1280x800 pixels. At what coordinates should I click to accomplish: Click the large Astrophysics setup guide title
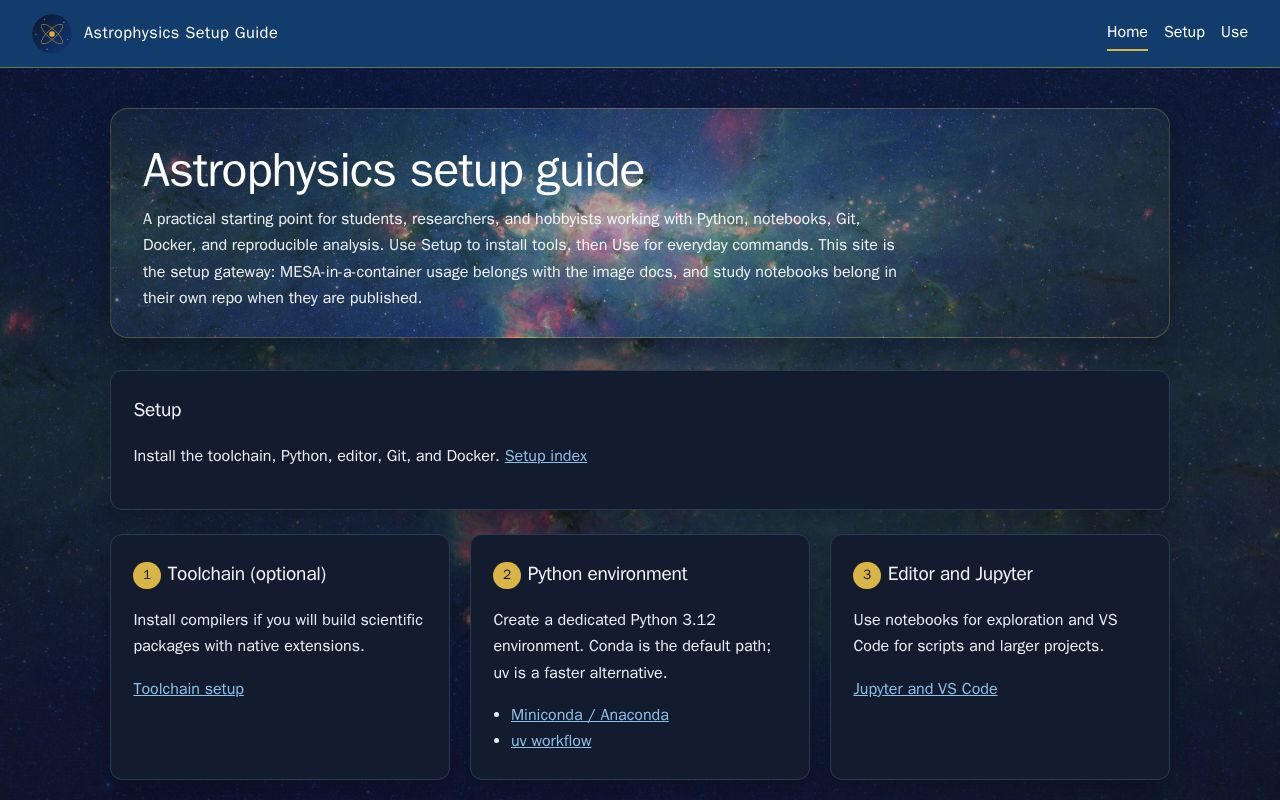393,170
